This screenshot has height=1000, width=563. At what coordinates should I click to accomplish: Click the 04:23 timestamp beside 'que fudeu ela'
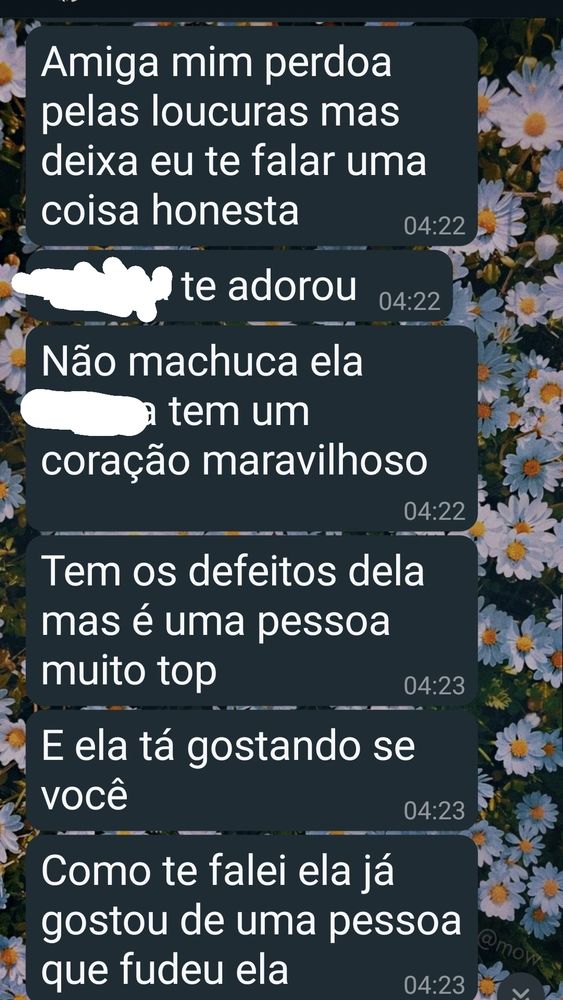[x=435, y=985]
